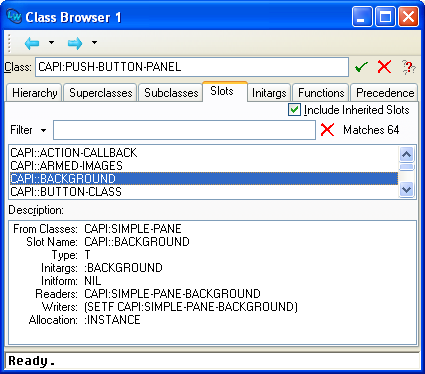Confirm class name with green checkmark
The width and height of the screenshot is (425, 374).
pyautogui.click(x=361, y=67)
